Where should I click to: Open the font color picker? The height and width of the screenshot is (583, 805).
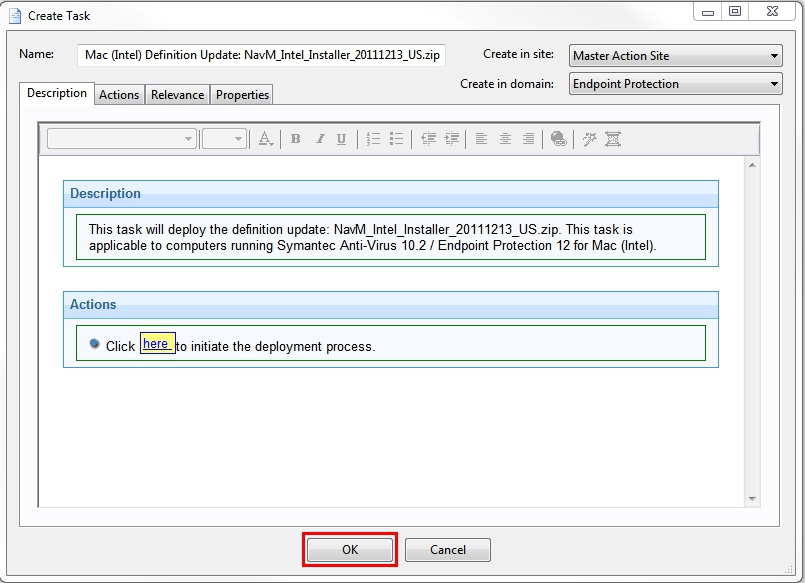pyautogui.click(x=266, y=139)
